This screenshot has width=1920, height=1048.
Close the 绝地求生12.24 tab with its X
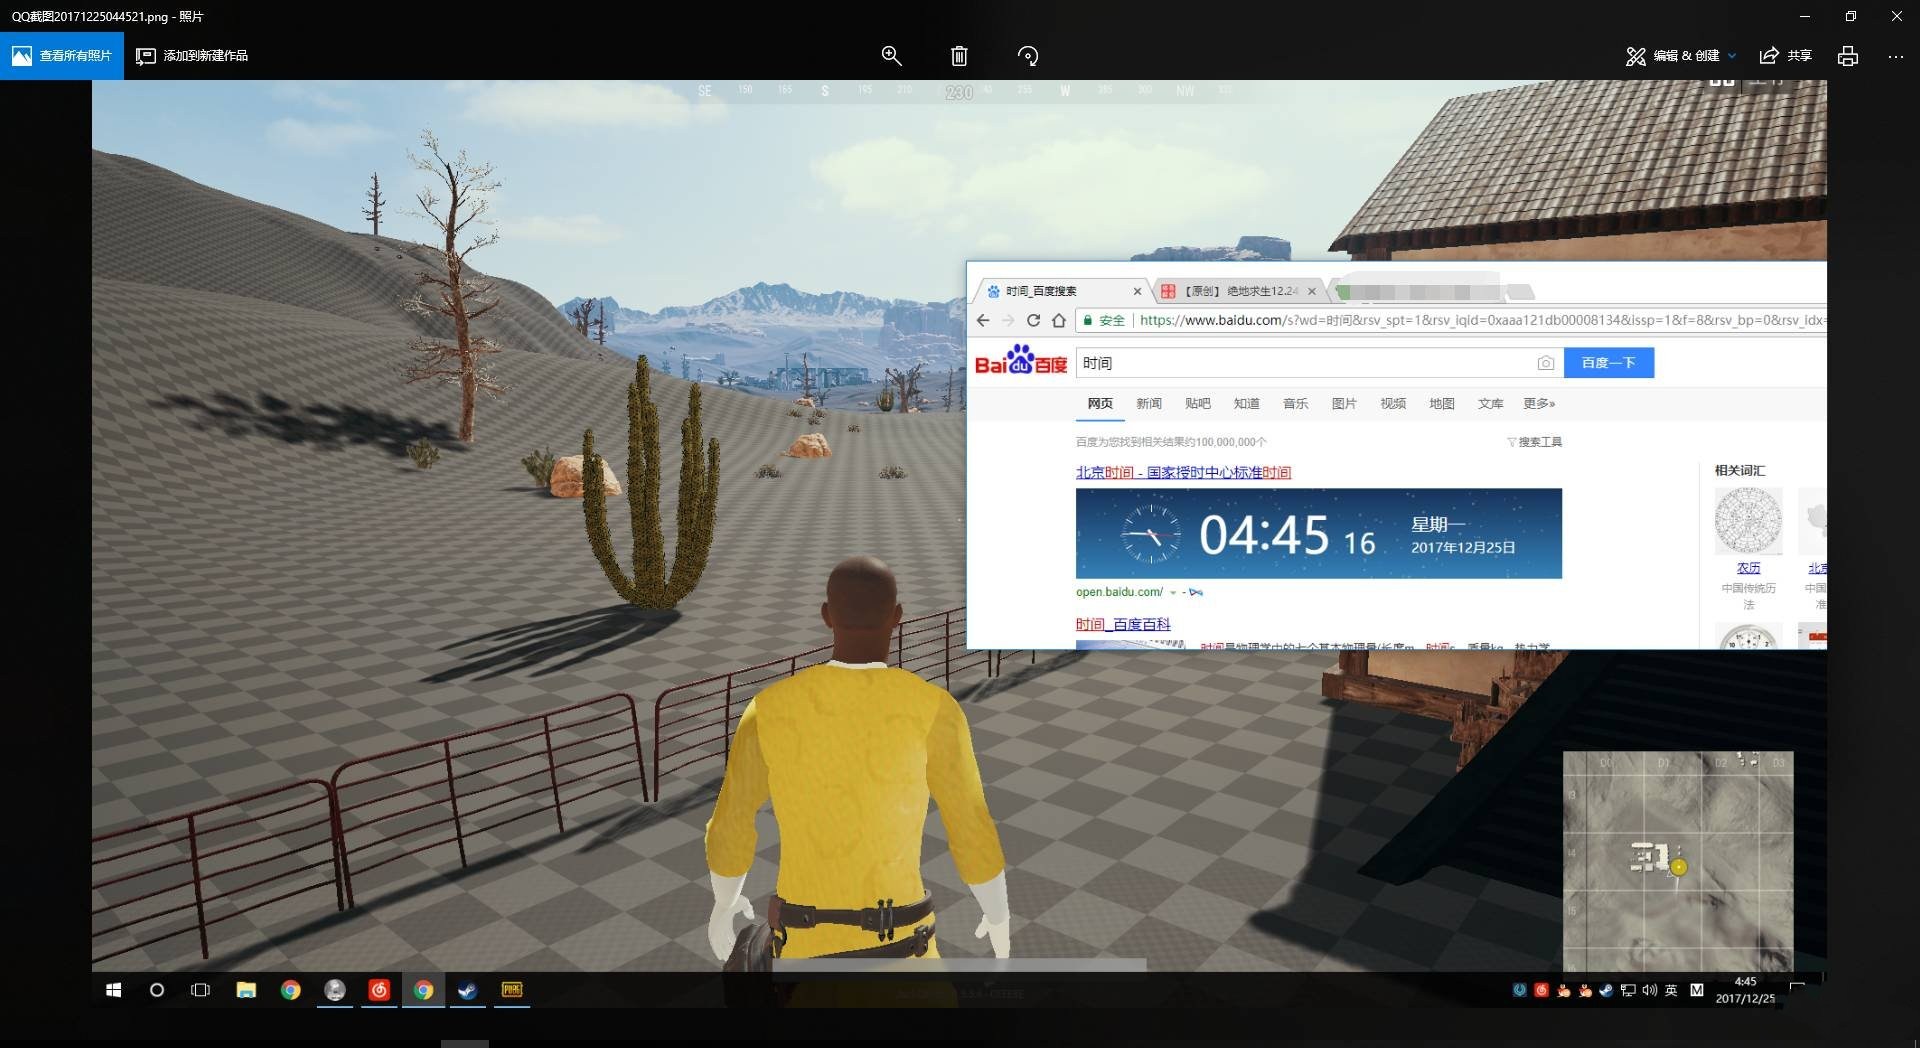pyautogui.click(x=1312, y=291)
